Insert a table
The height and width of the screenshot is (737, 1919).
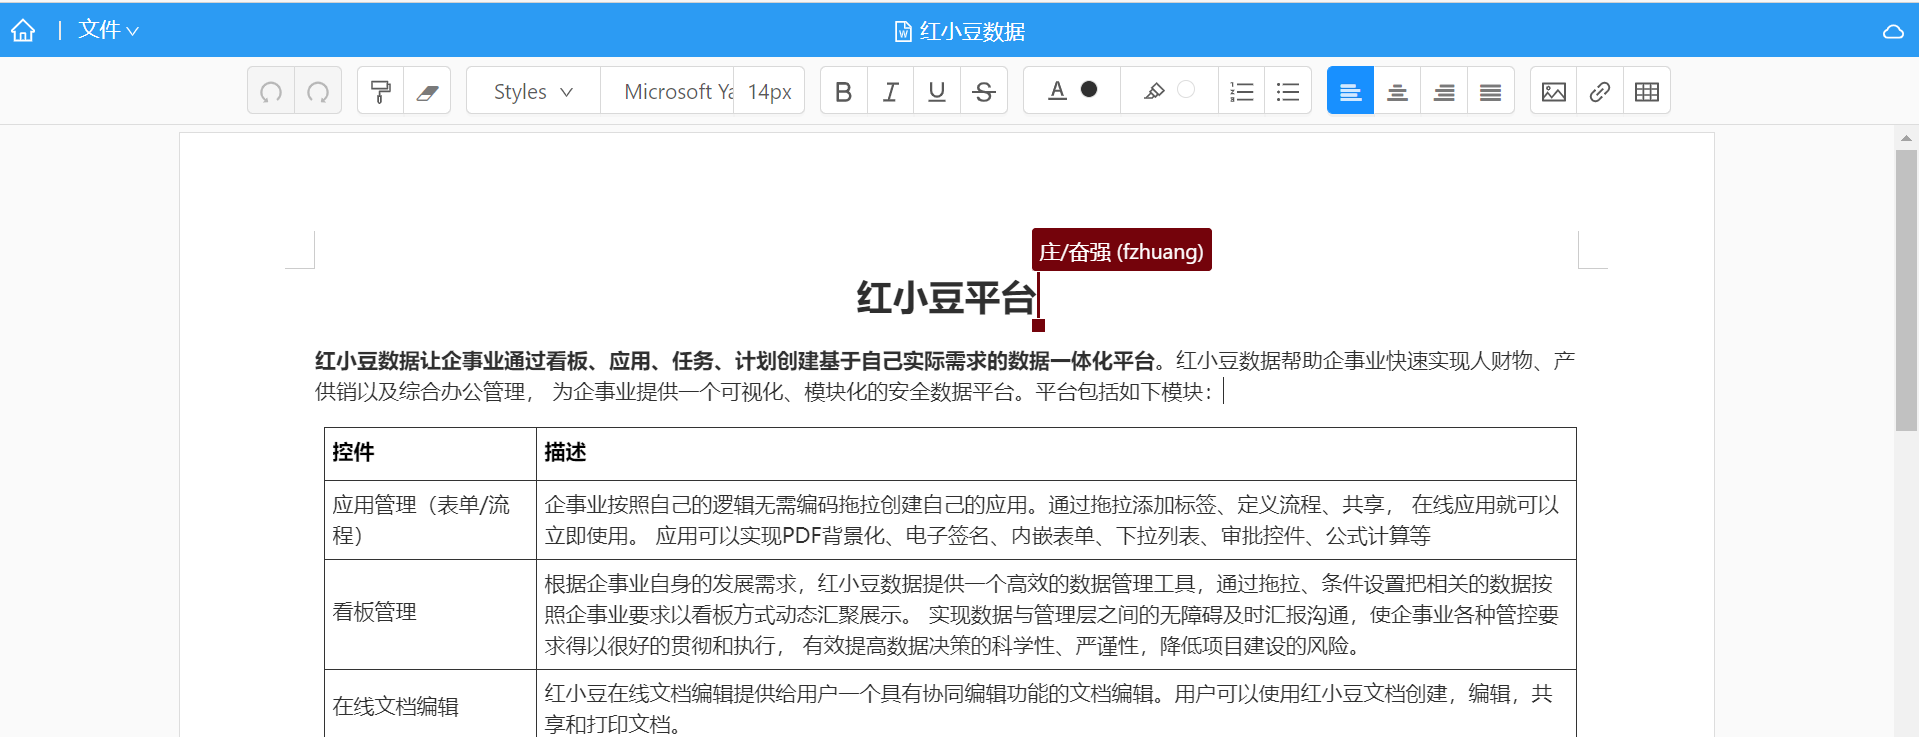[1647, 92]
